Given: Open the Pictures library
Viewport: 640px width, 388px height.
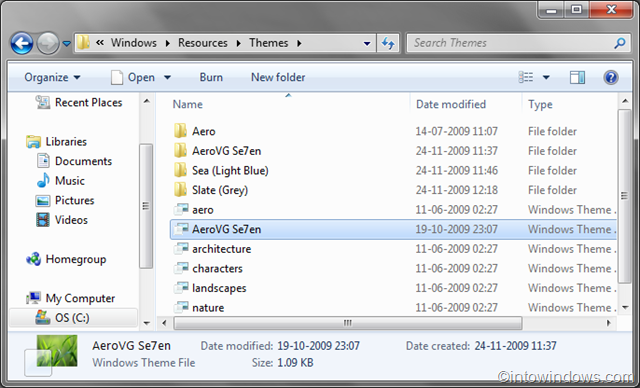Looking at the screenshot, I should 65,200.
